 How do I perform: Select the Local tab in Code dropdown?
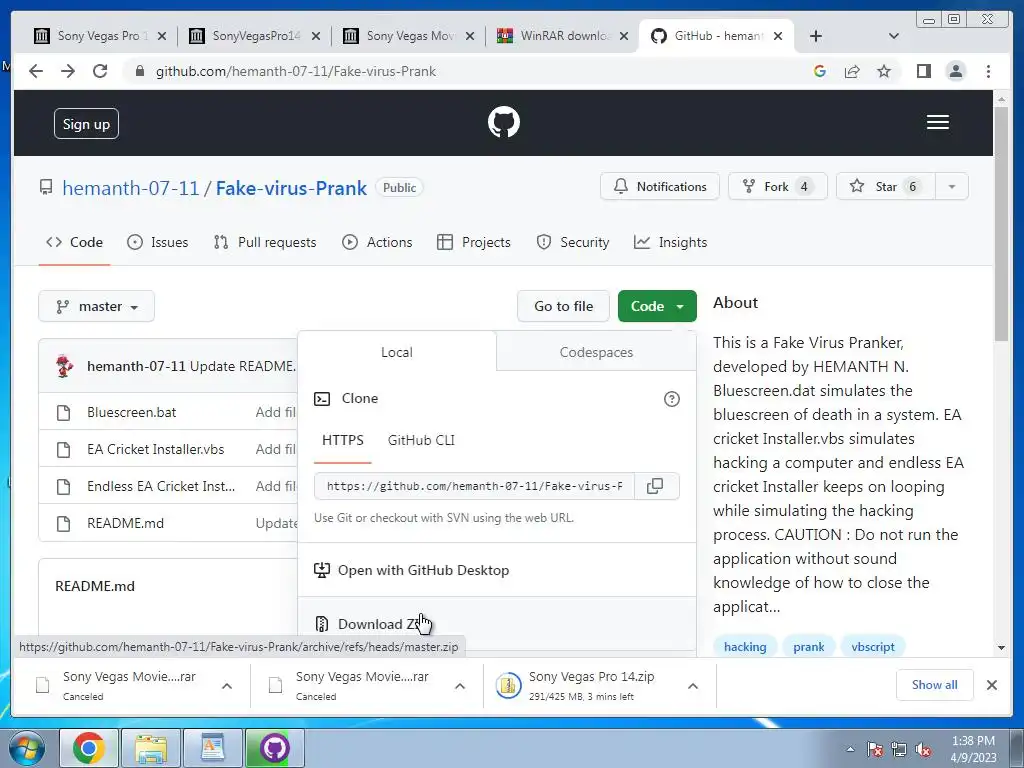[x=396, y=352]
